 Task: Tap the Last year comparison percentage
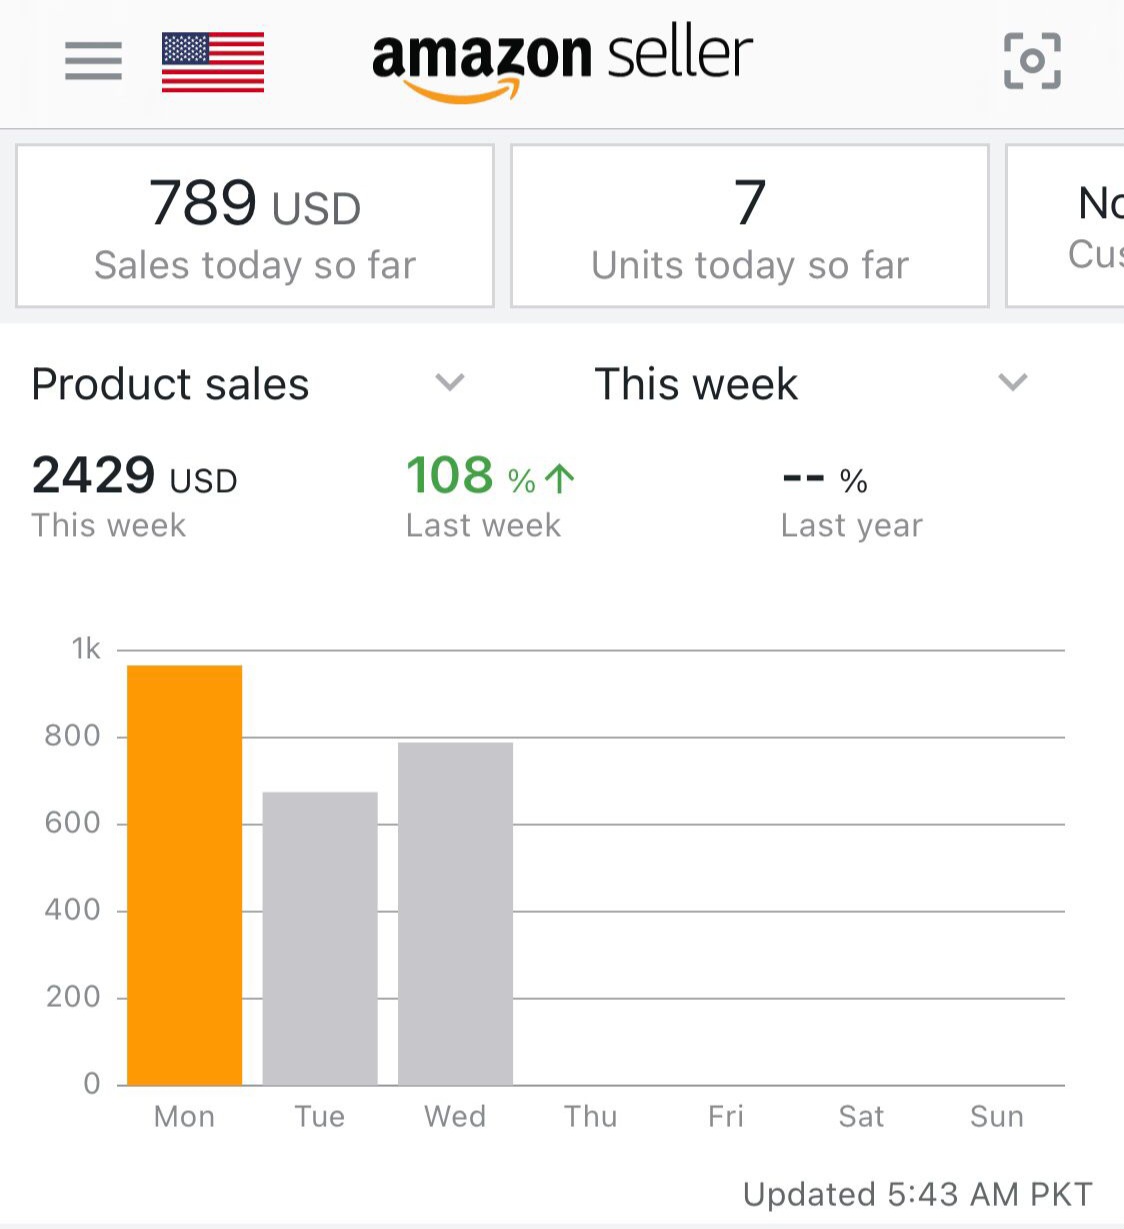tap(826, 480)
